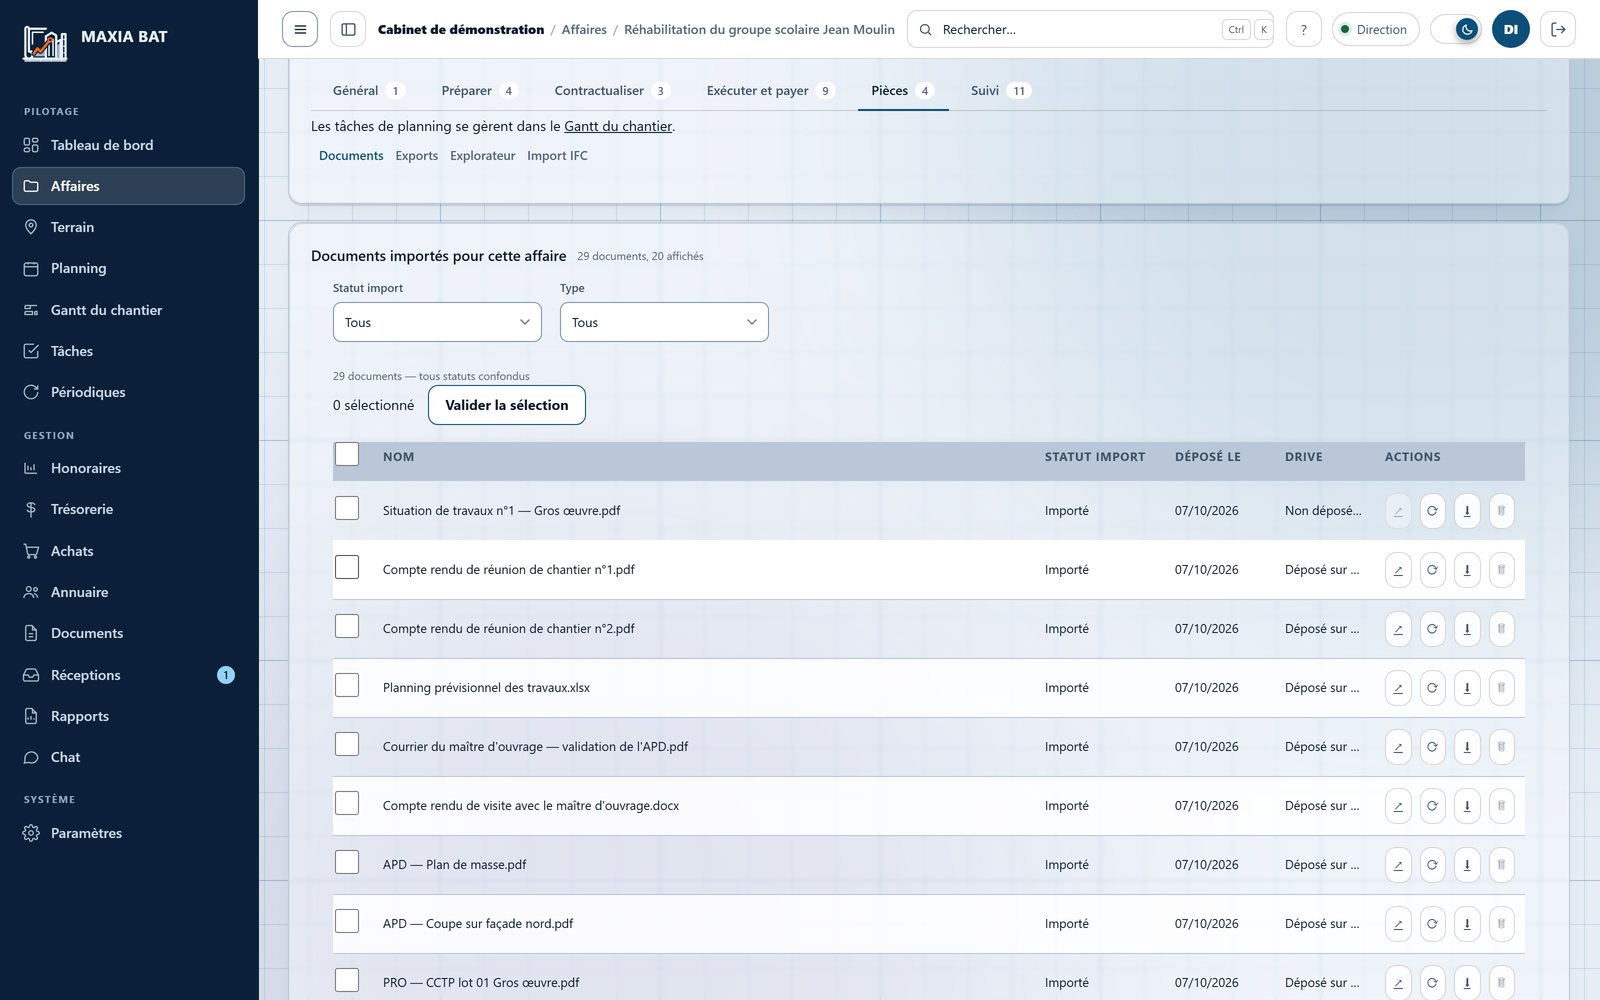Open Trésorerie in the sidebar
Screen dimensions: 1600x1000
128,509
